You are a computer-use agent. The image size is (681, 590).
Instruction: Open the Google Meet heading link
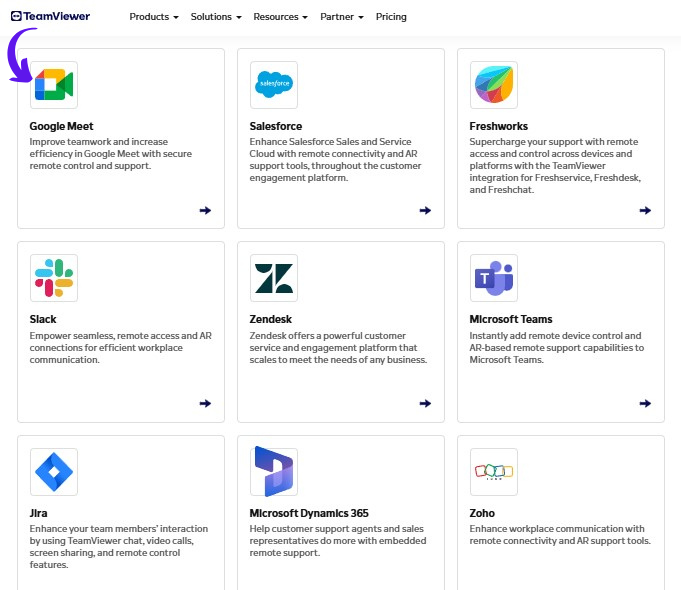61,126
